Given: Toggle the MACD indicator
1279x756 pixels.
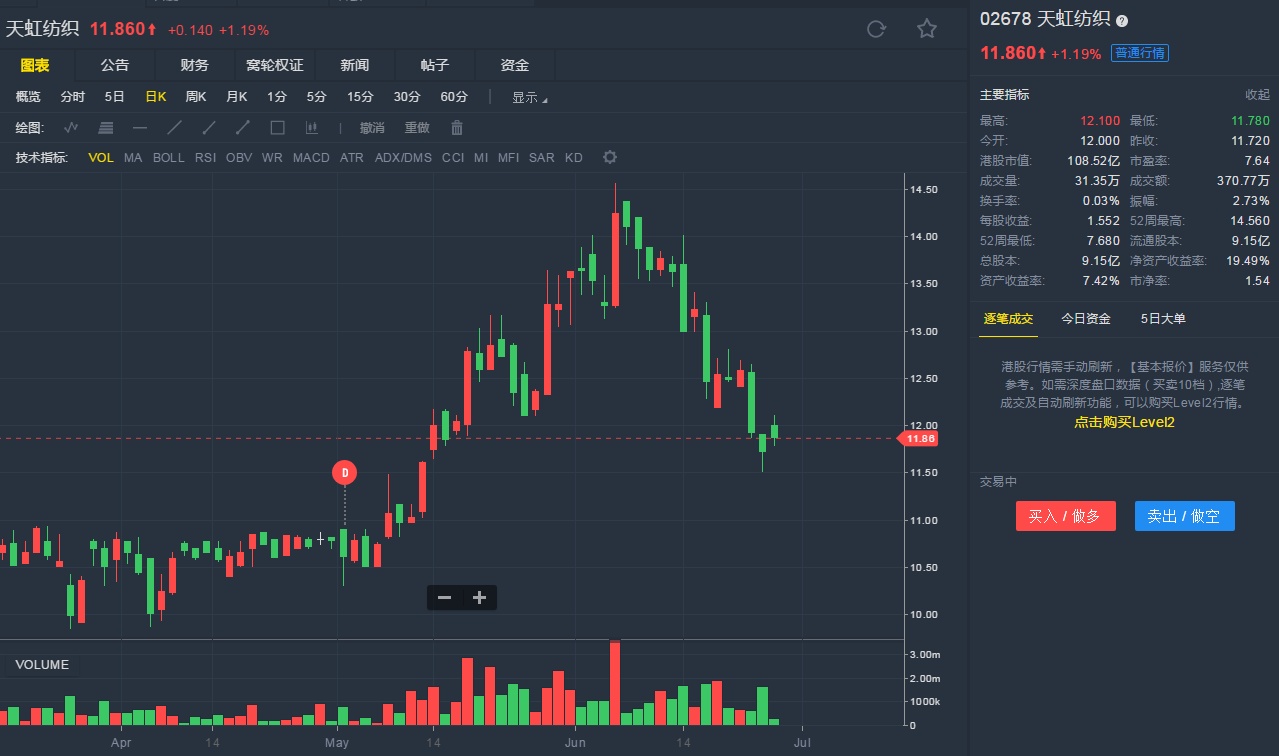Looking at the screenshot, I should pos(311,158).
